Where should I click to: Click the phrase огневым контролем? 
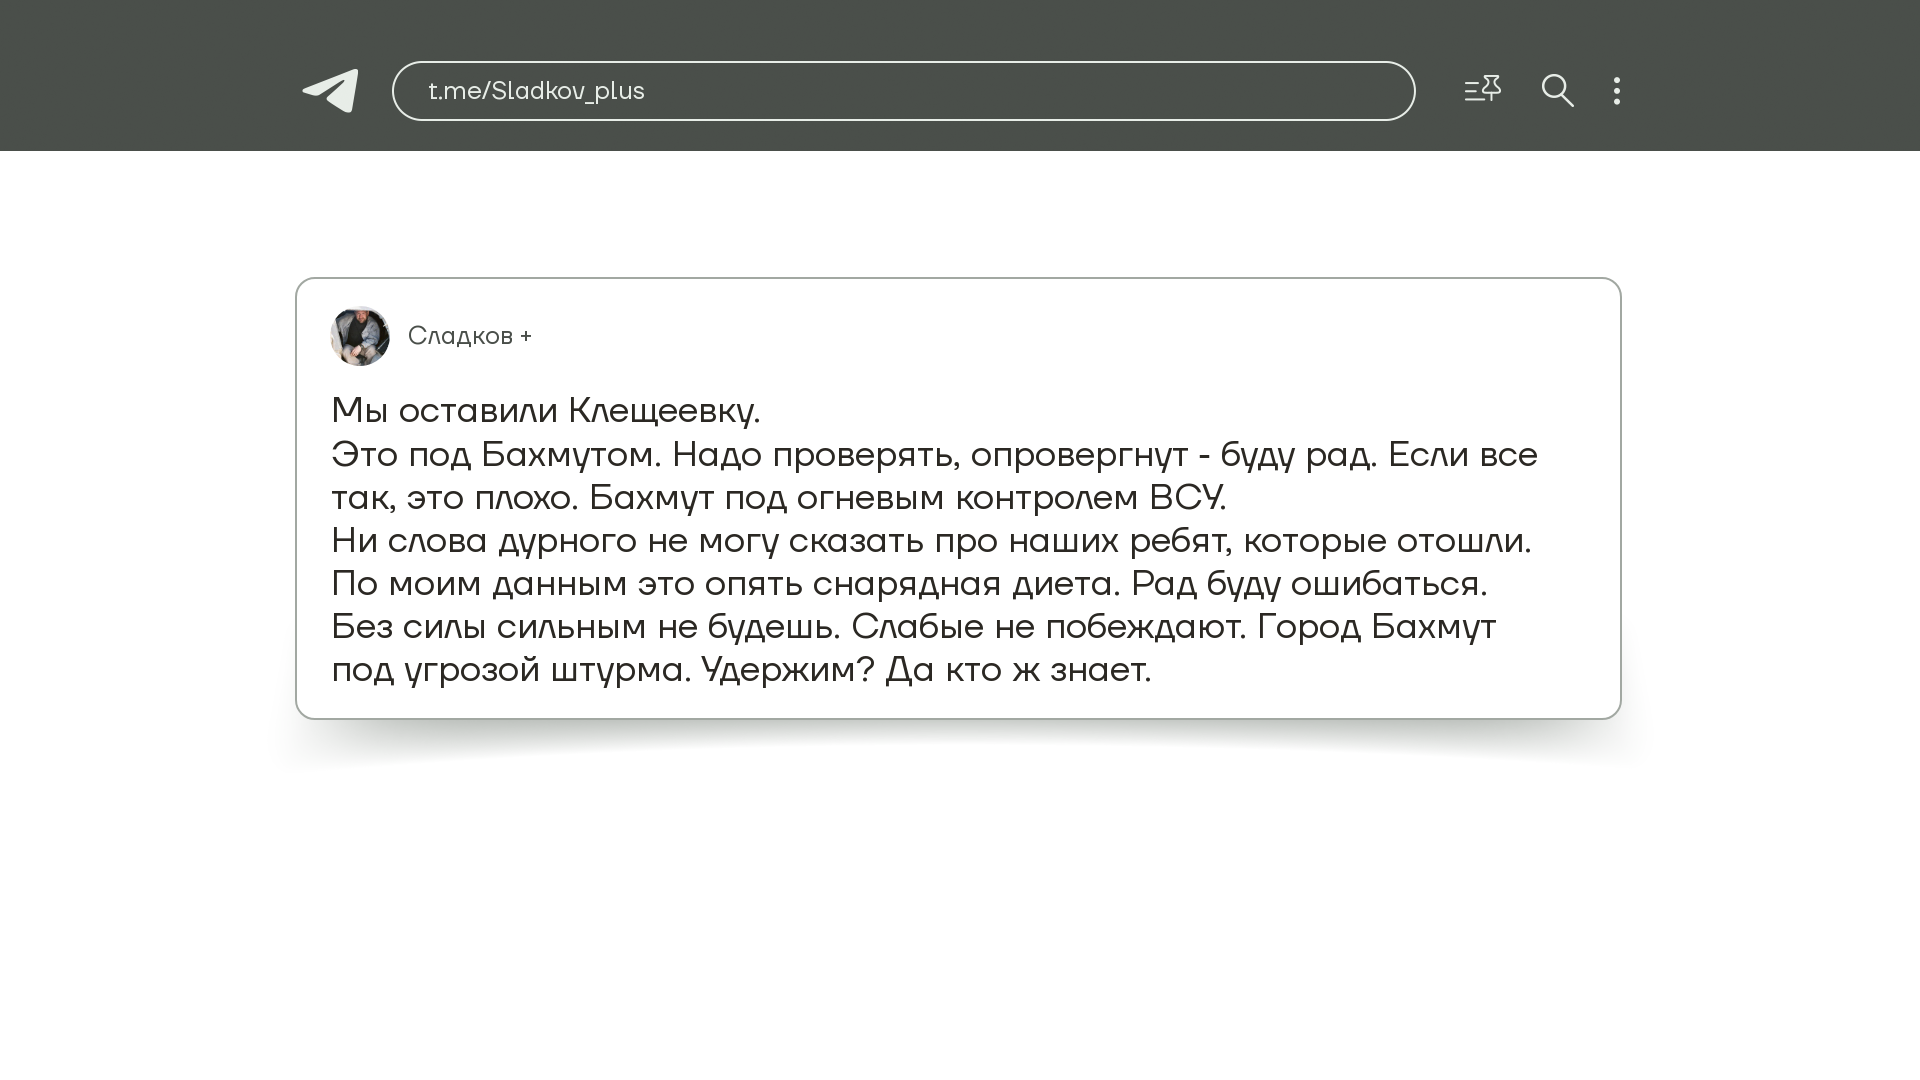(x=967, y=498)
